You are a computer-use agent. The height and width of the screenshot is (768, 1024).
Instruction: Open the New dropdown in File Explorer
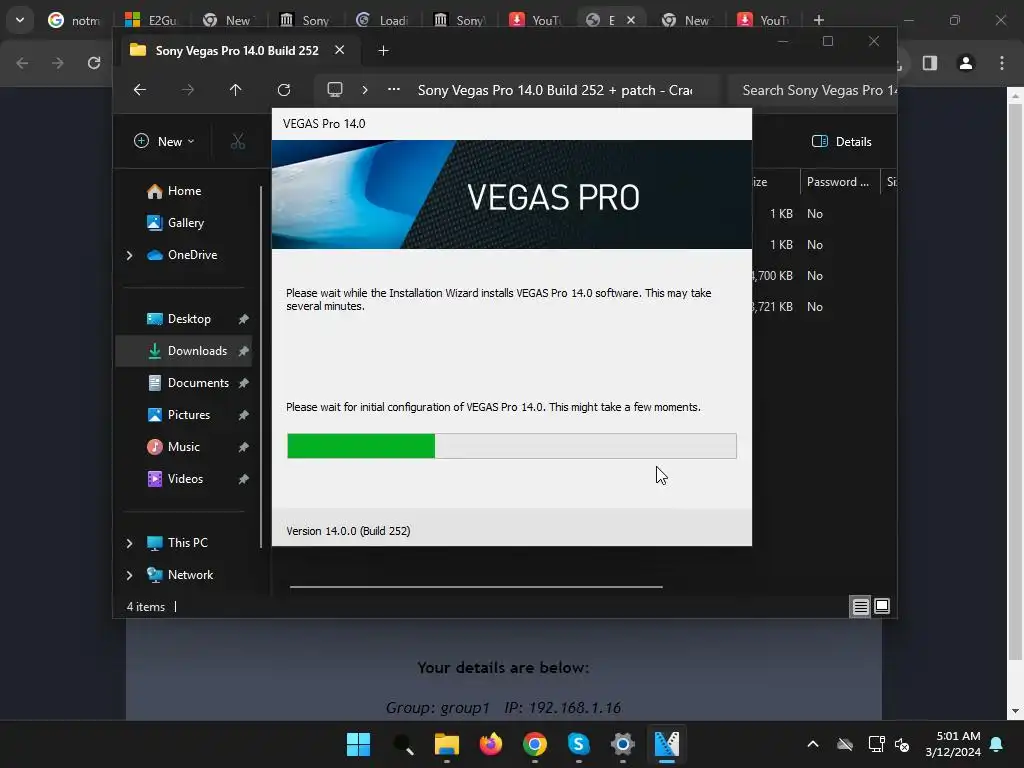tap(165, 141)
